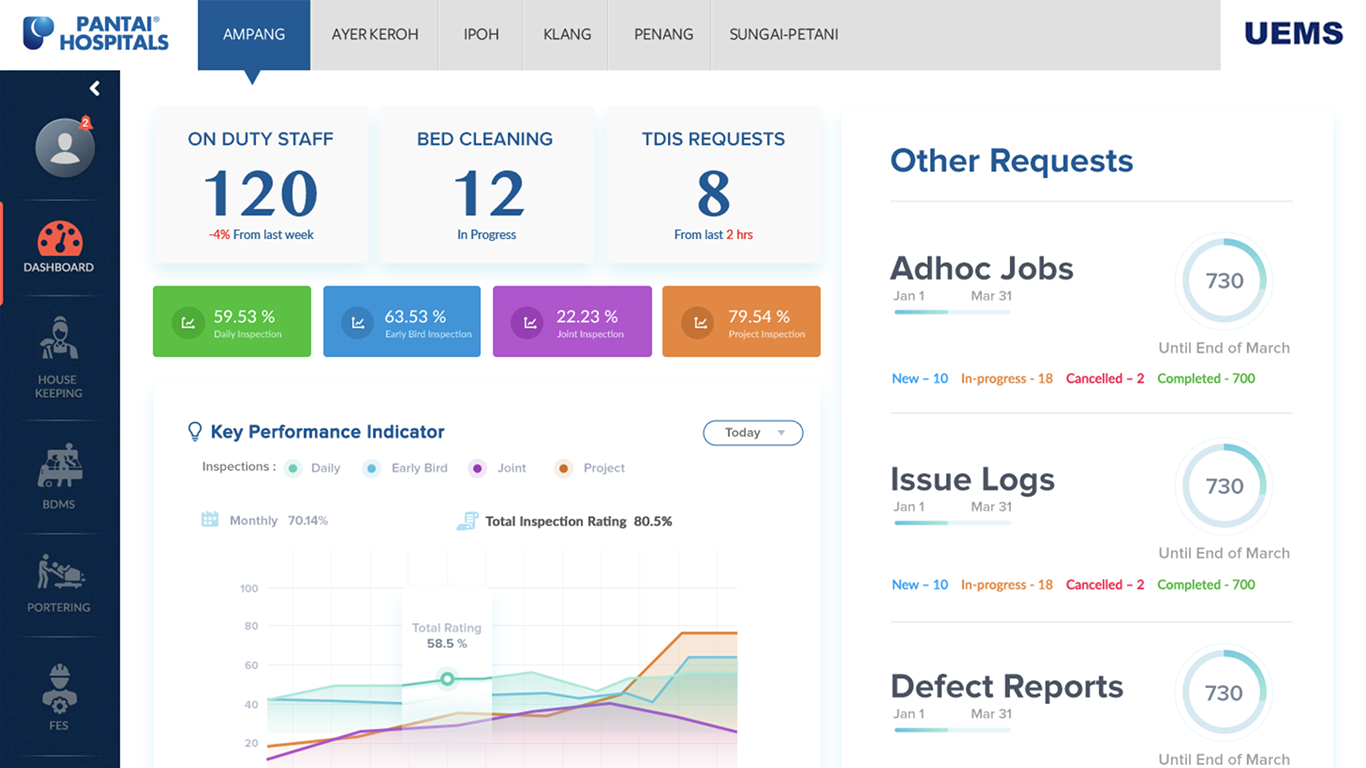Open the Portering sidebar icon
This screenshot has height=768, width=1366.
(59, 572)
